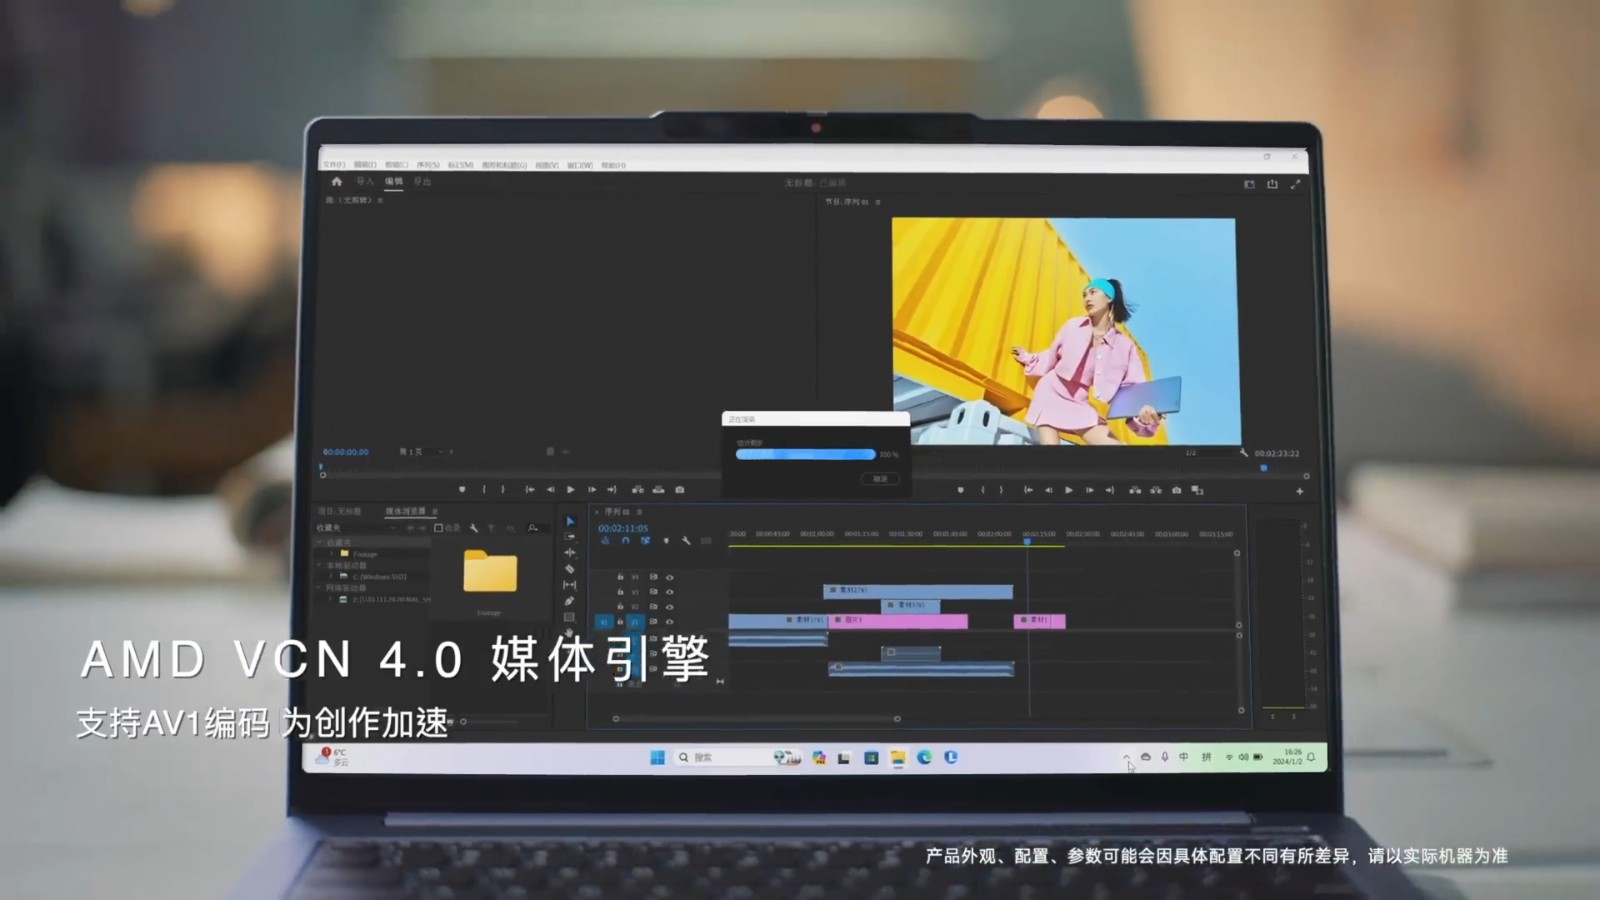Open the 收藏夹 dropdown in Media Browser
Image resolution: width=1600 pixels, height=900 pixels.
tap(358, 528)
